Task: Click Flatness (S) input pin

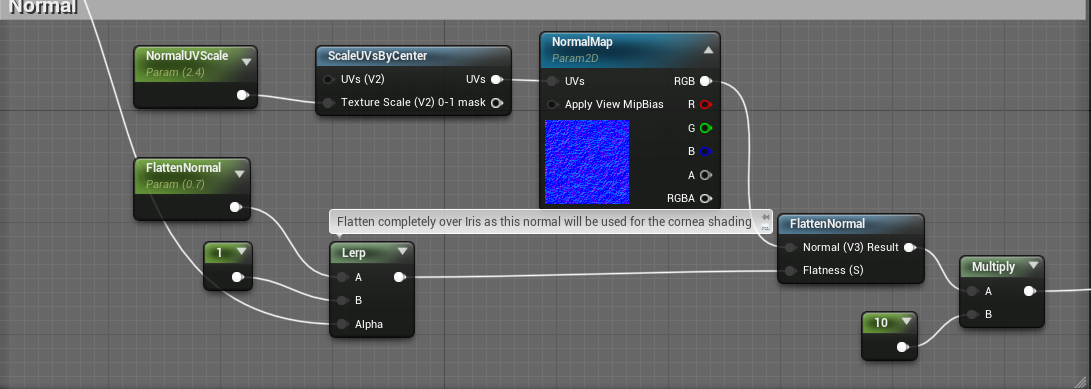Action: (790, 271)
